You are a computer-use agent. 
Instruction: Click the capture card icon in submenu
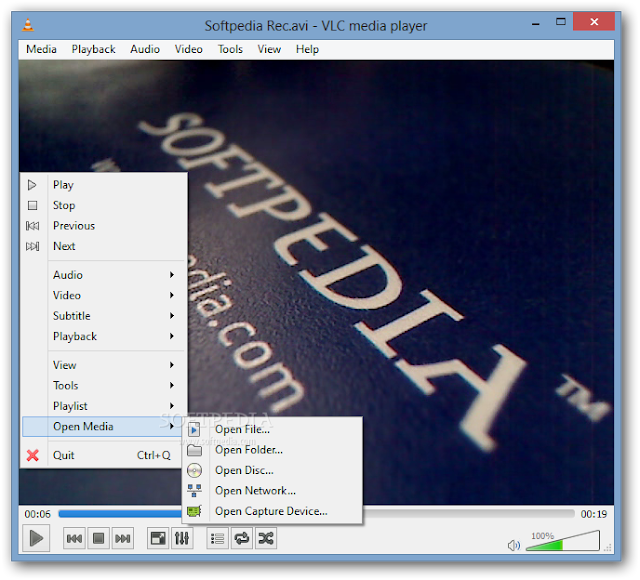click(x=194, y=511)
